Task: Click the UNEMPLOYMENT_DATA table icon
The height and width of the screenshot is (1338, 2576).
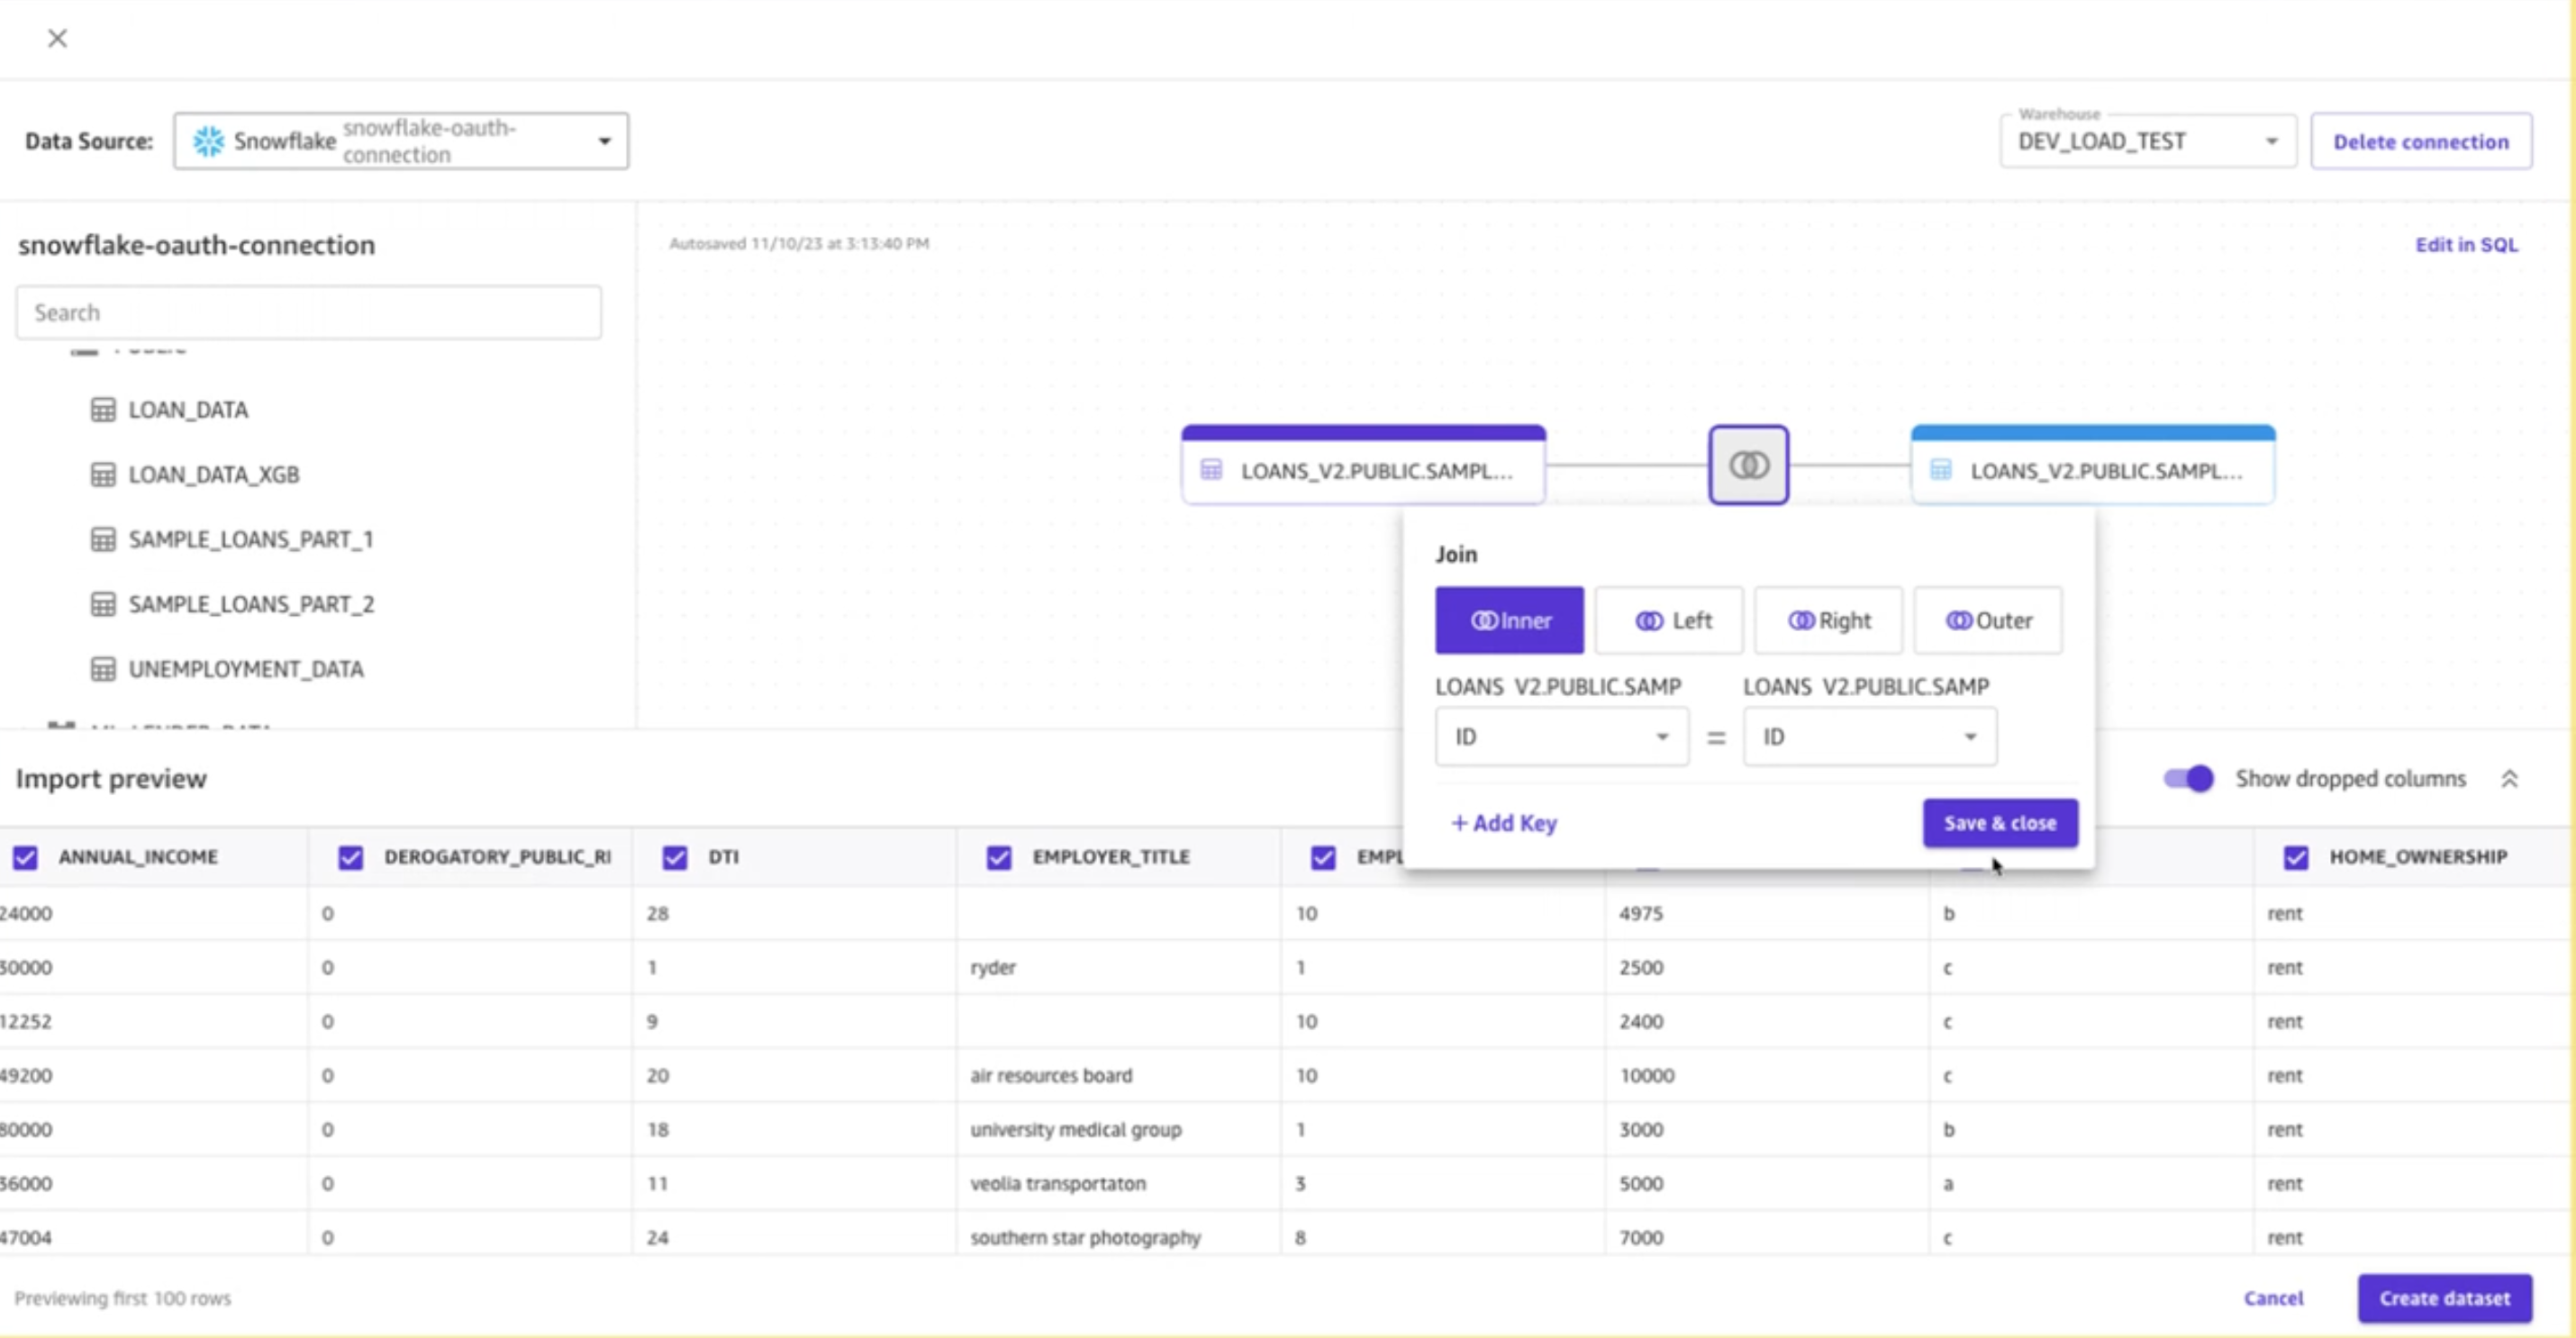Action: (x=103, y=669)
